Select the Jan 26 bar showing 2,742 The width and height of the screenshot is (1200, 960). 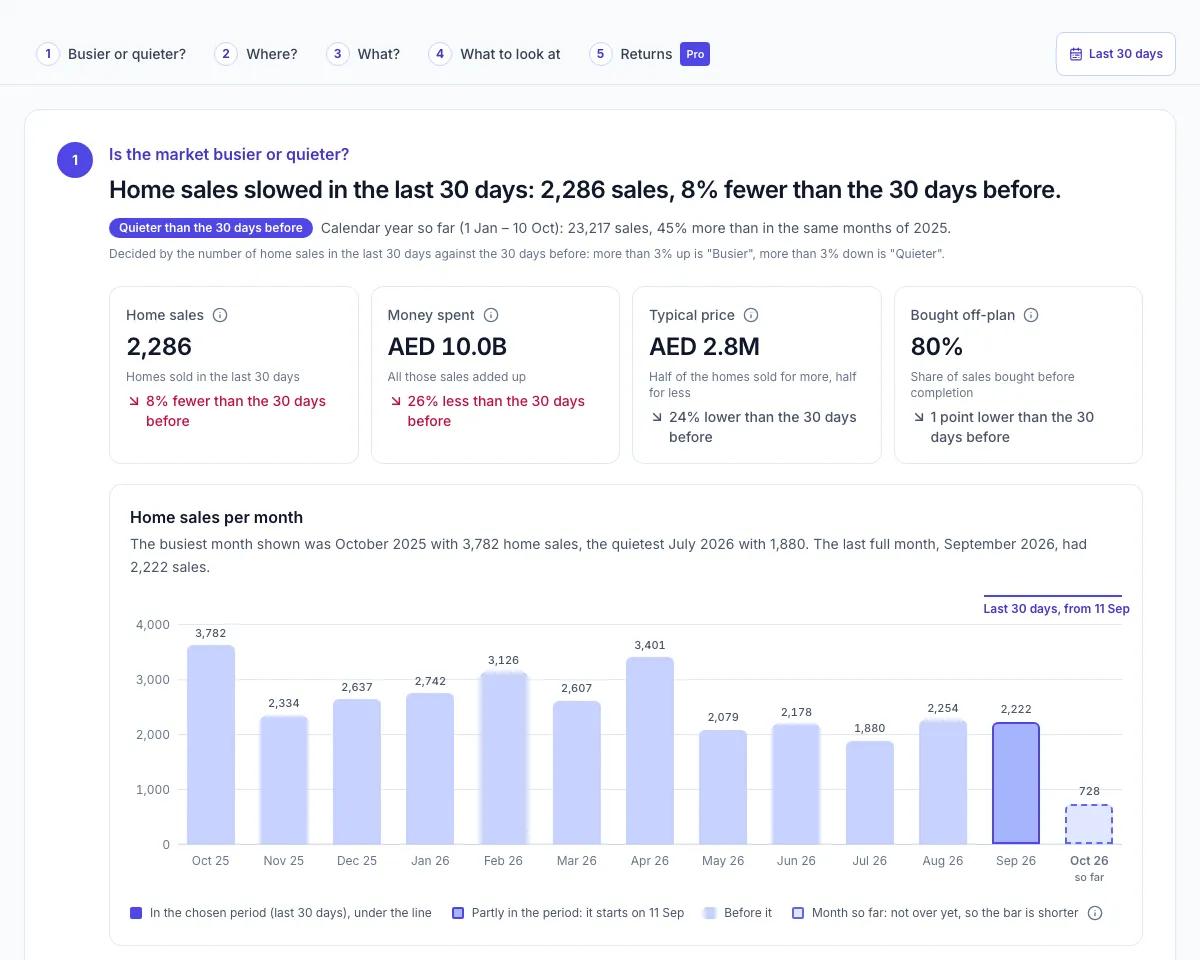pos(430,768)
